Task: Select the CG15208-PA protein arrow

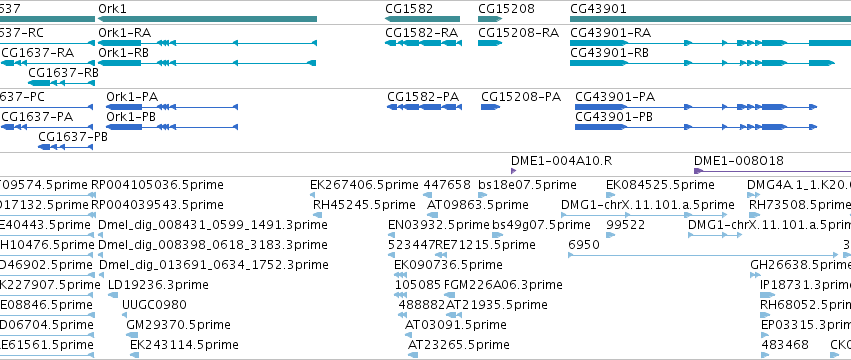Action: [x=491, y=107]
